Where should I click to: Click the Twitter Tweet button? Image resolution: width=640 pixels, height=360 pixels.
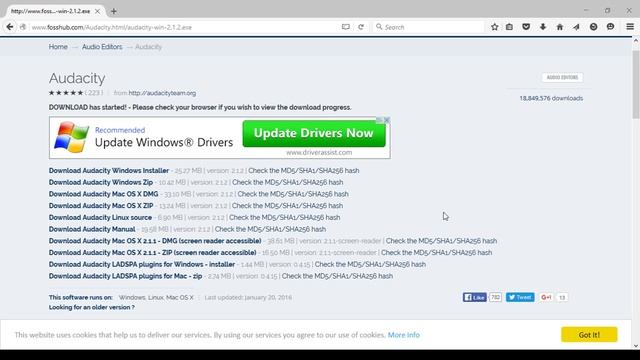[x=520, y=297]
